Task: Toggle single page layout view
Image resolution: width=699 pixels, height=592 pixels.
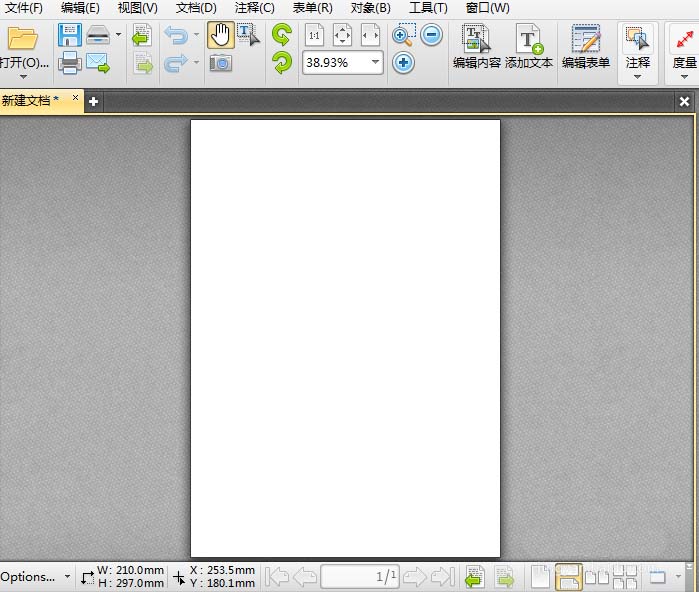Action: point(540,576)
